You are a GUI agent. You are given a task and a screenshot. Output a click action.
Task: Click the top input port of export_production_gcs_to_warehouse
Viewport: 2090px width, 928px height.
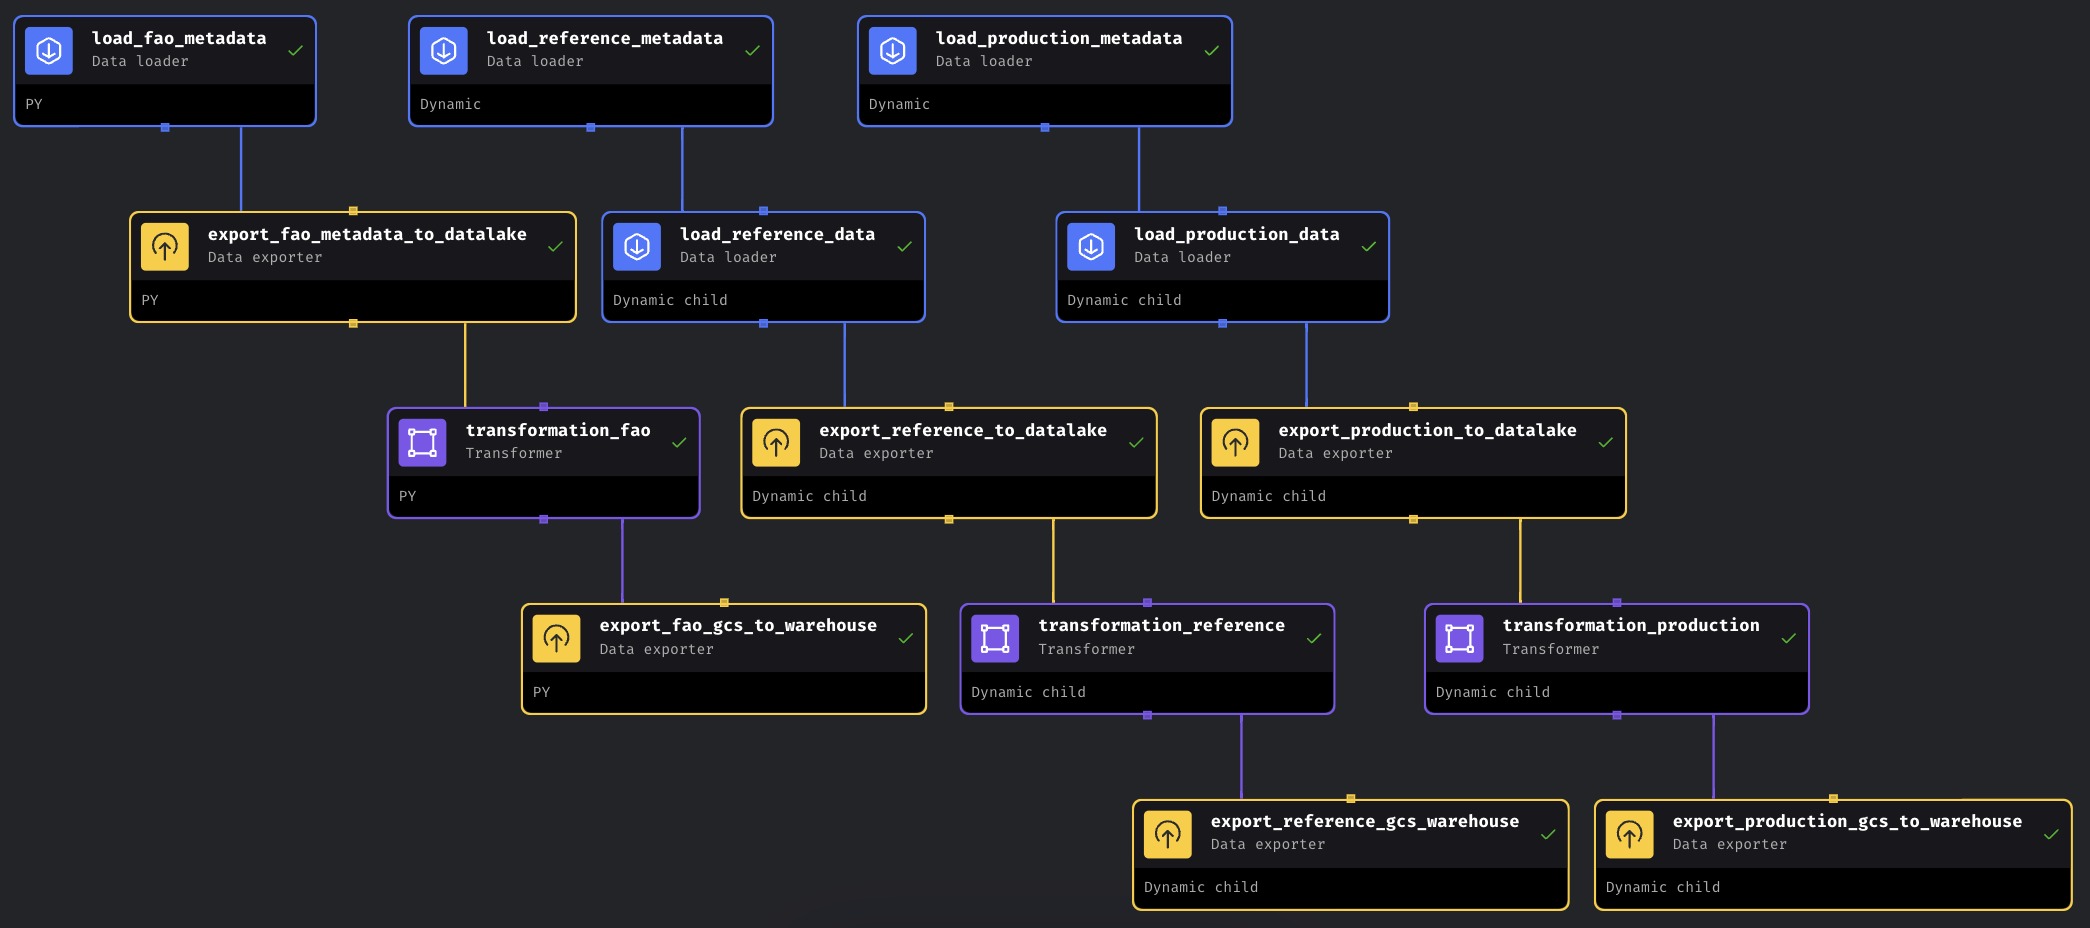point(1833,799)
